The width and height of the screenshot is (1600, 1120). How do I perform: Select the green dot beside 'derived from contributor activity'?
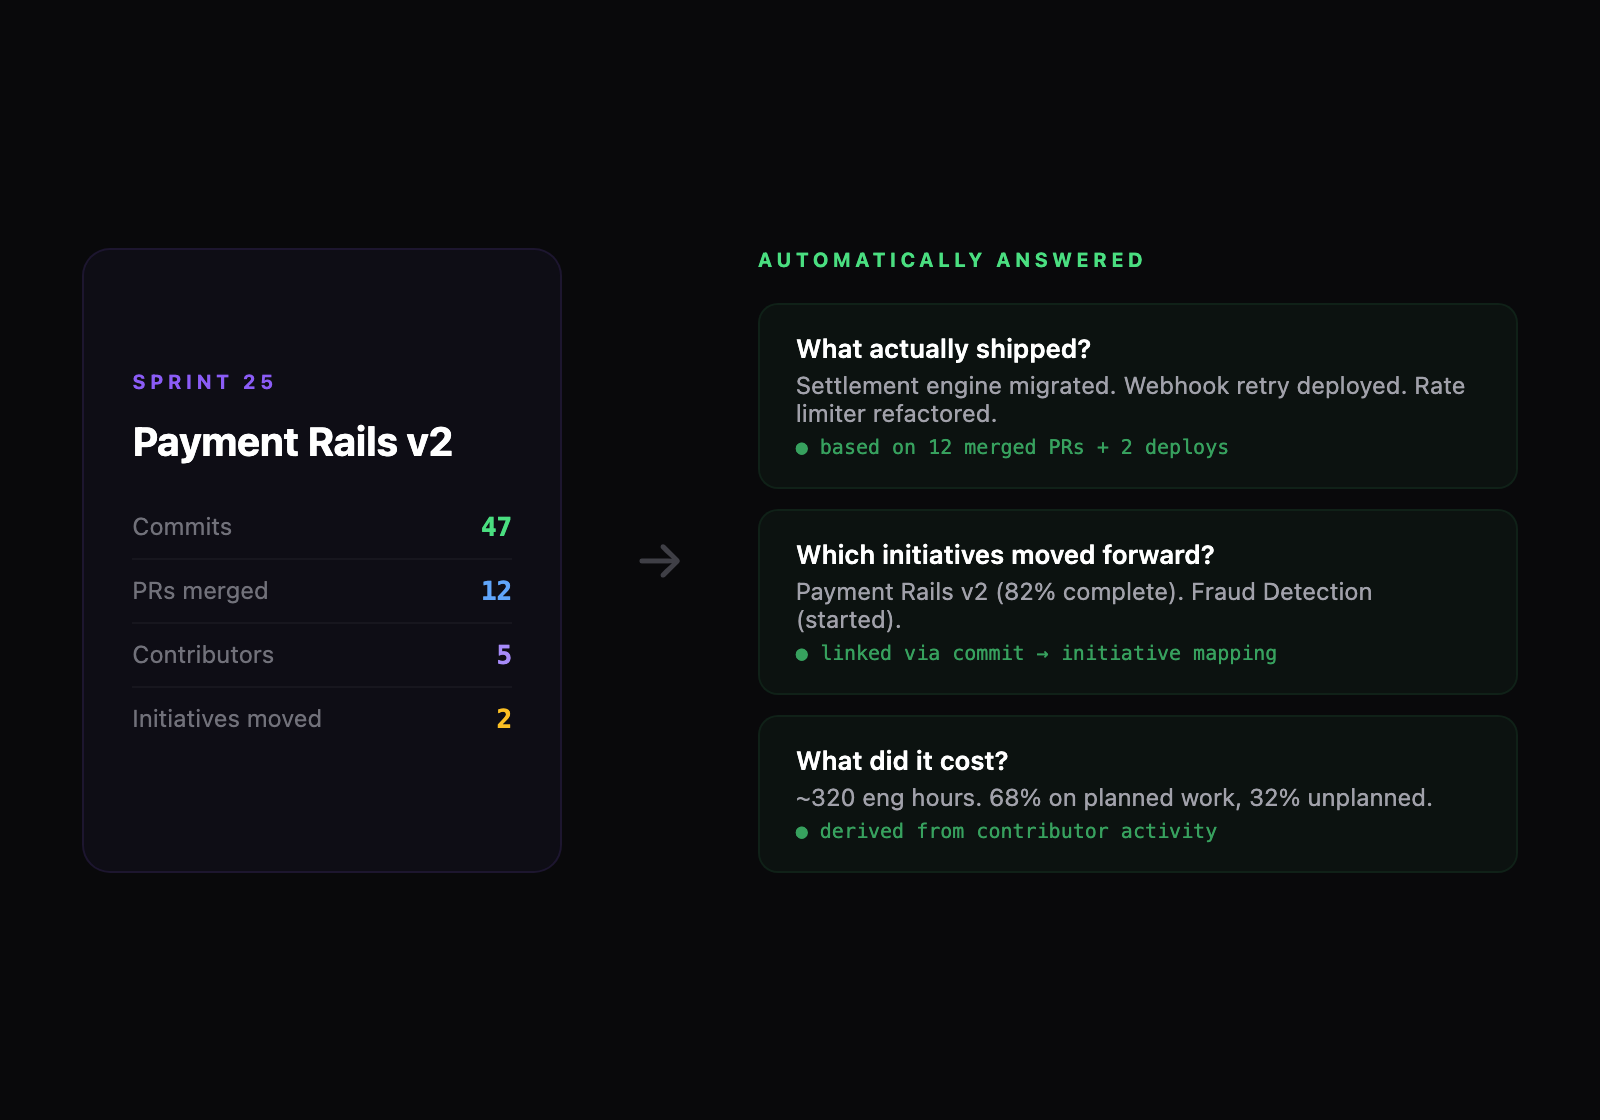pyautogui.click(x=802, y=831)
